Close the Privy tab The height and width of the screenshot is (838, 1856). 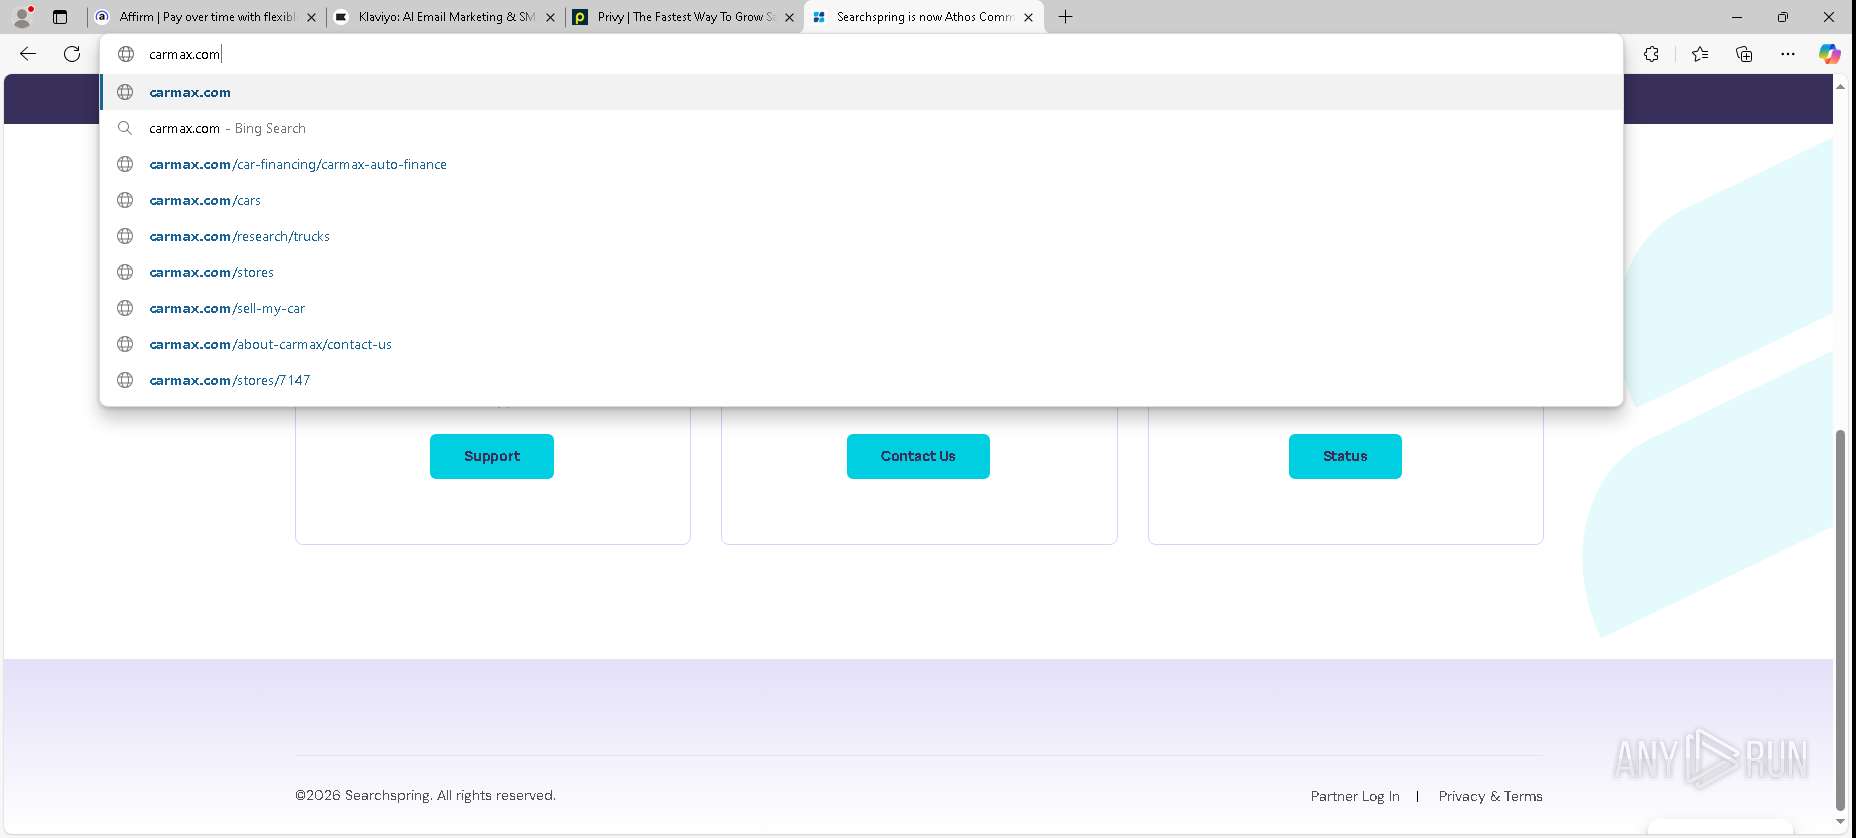(789, 17)
